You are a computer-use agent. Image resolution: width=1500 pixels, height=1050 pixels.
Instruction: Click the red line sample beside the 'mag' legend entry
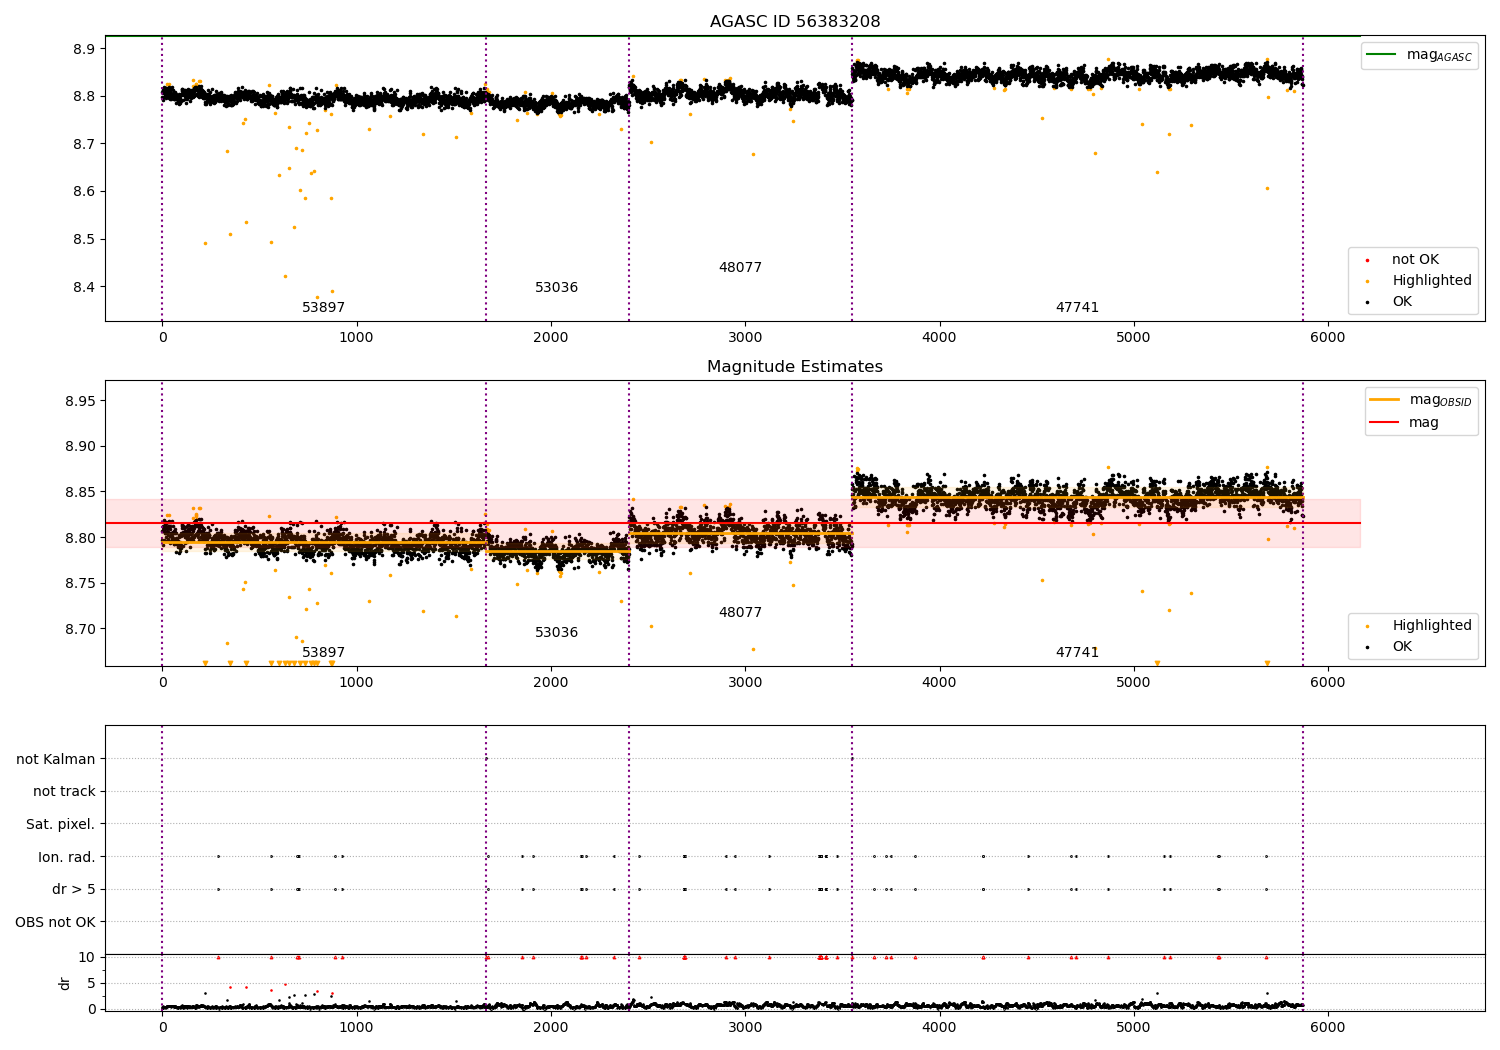(x=1385, y=422)
